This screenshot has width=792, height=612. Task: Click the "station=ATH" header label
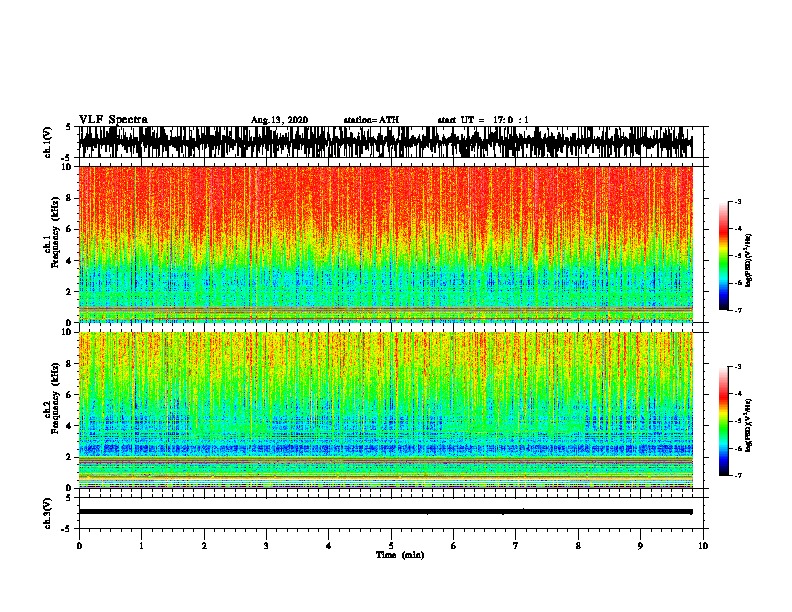pyautogui.click(x=371, y=120)
